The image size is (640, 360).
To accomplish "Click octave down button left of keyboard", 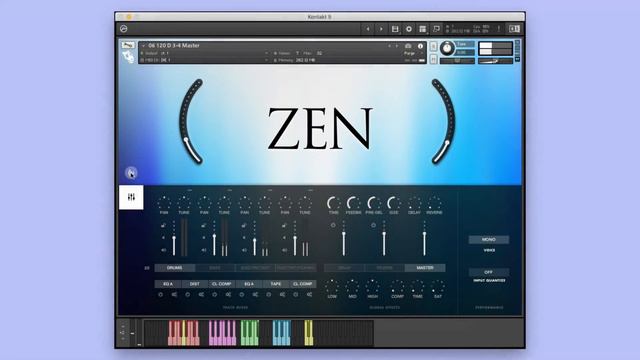I will [x=122, y=339].
